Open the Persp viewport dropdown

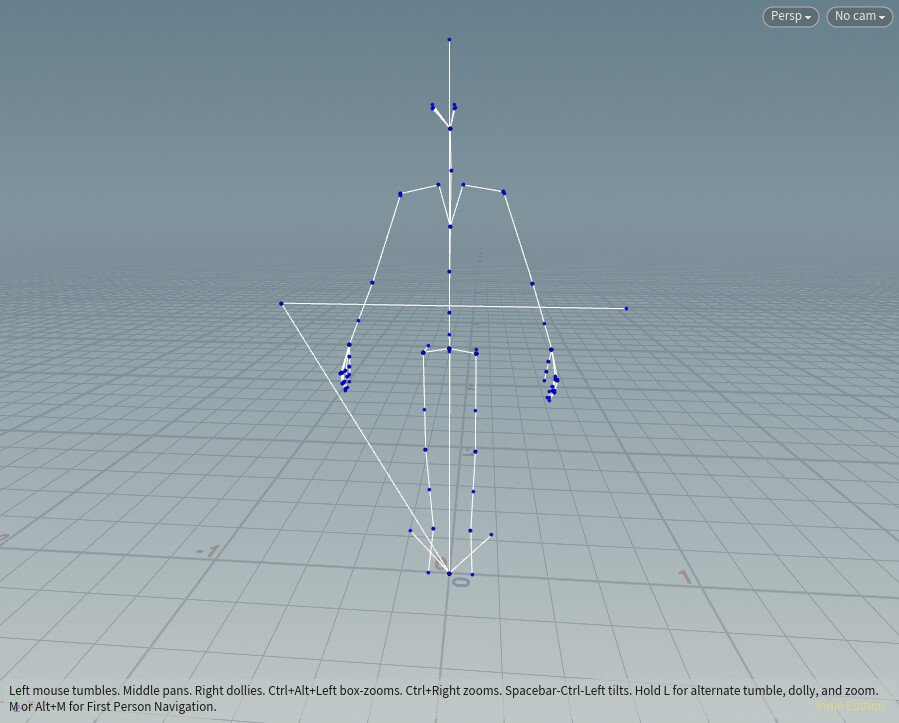click(x=790, y=17)
